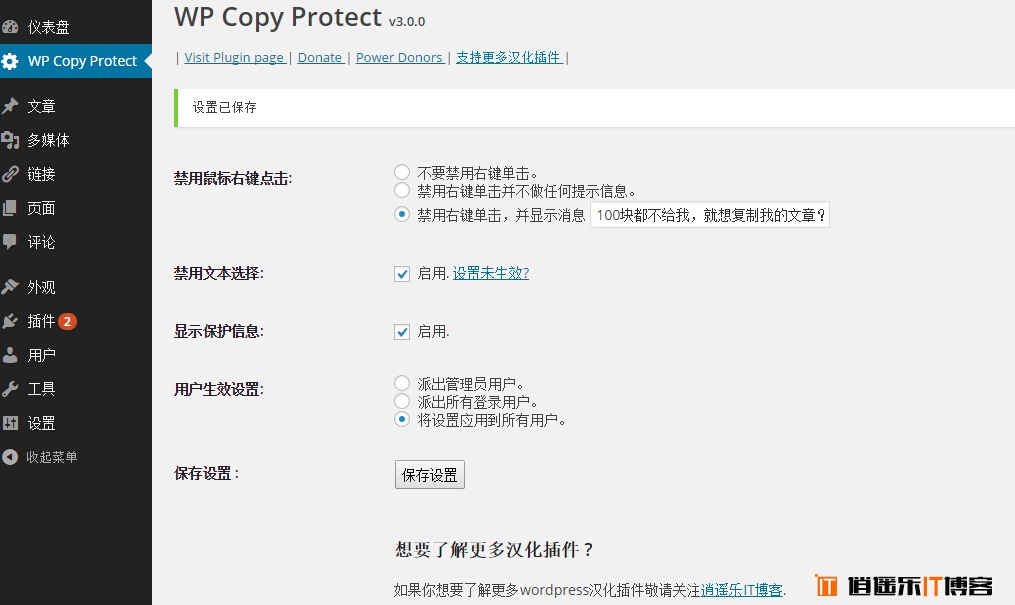Click the chain link icon beside 链接
Screen dimensions: 1015x605
[10, 173]
